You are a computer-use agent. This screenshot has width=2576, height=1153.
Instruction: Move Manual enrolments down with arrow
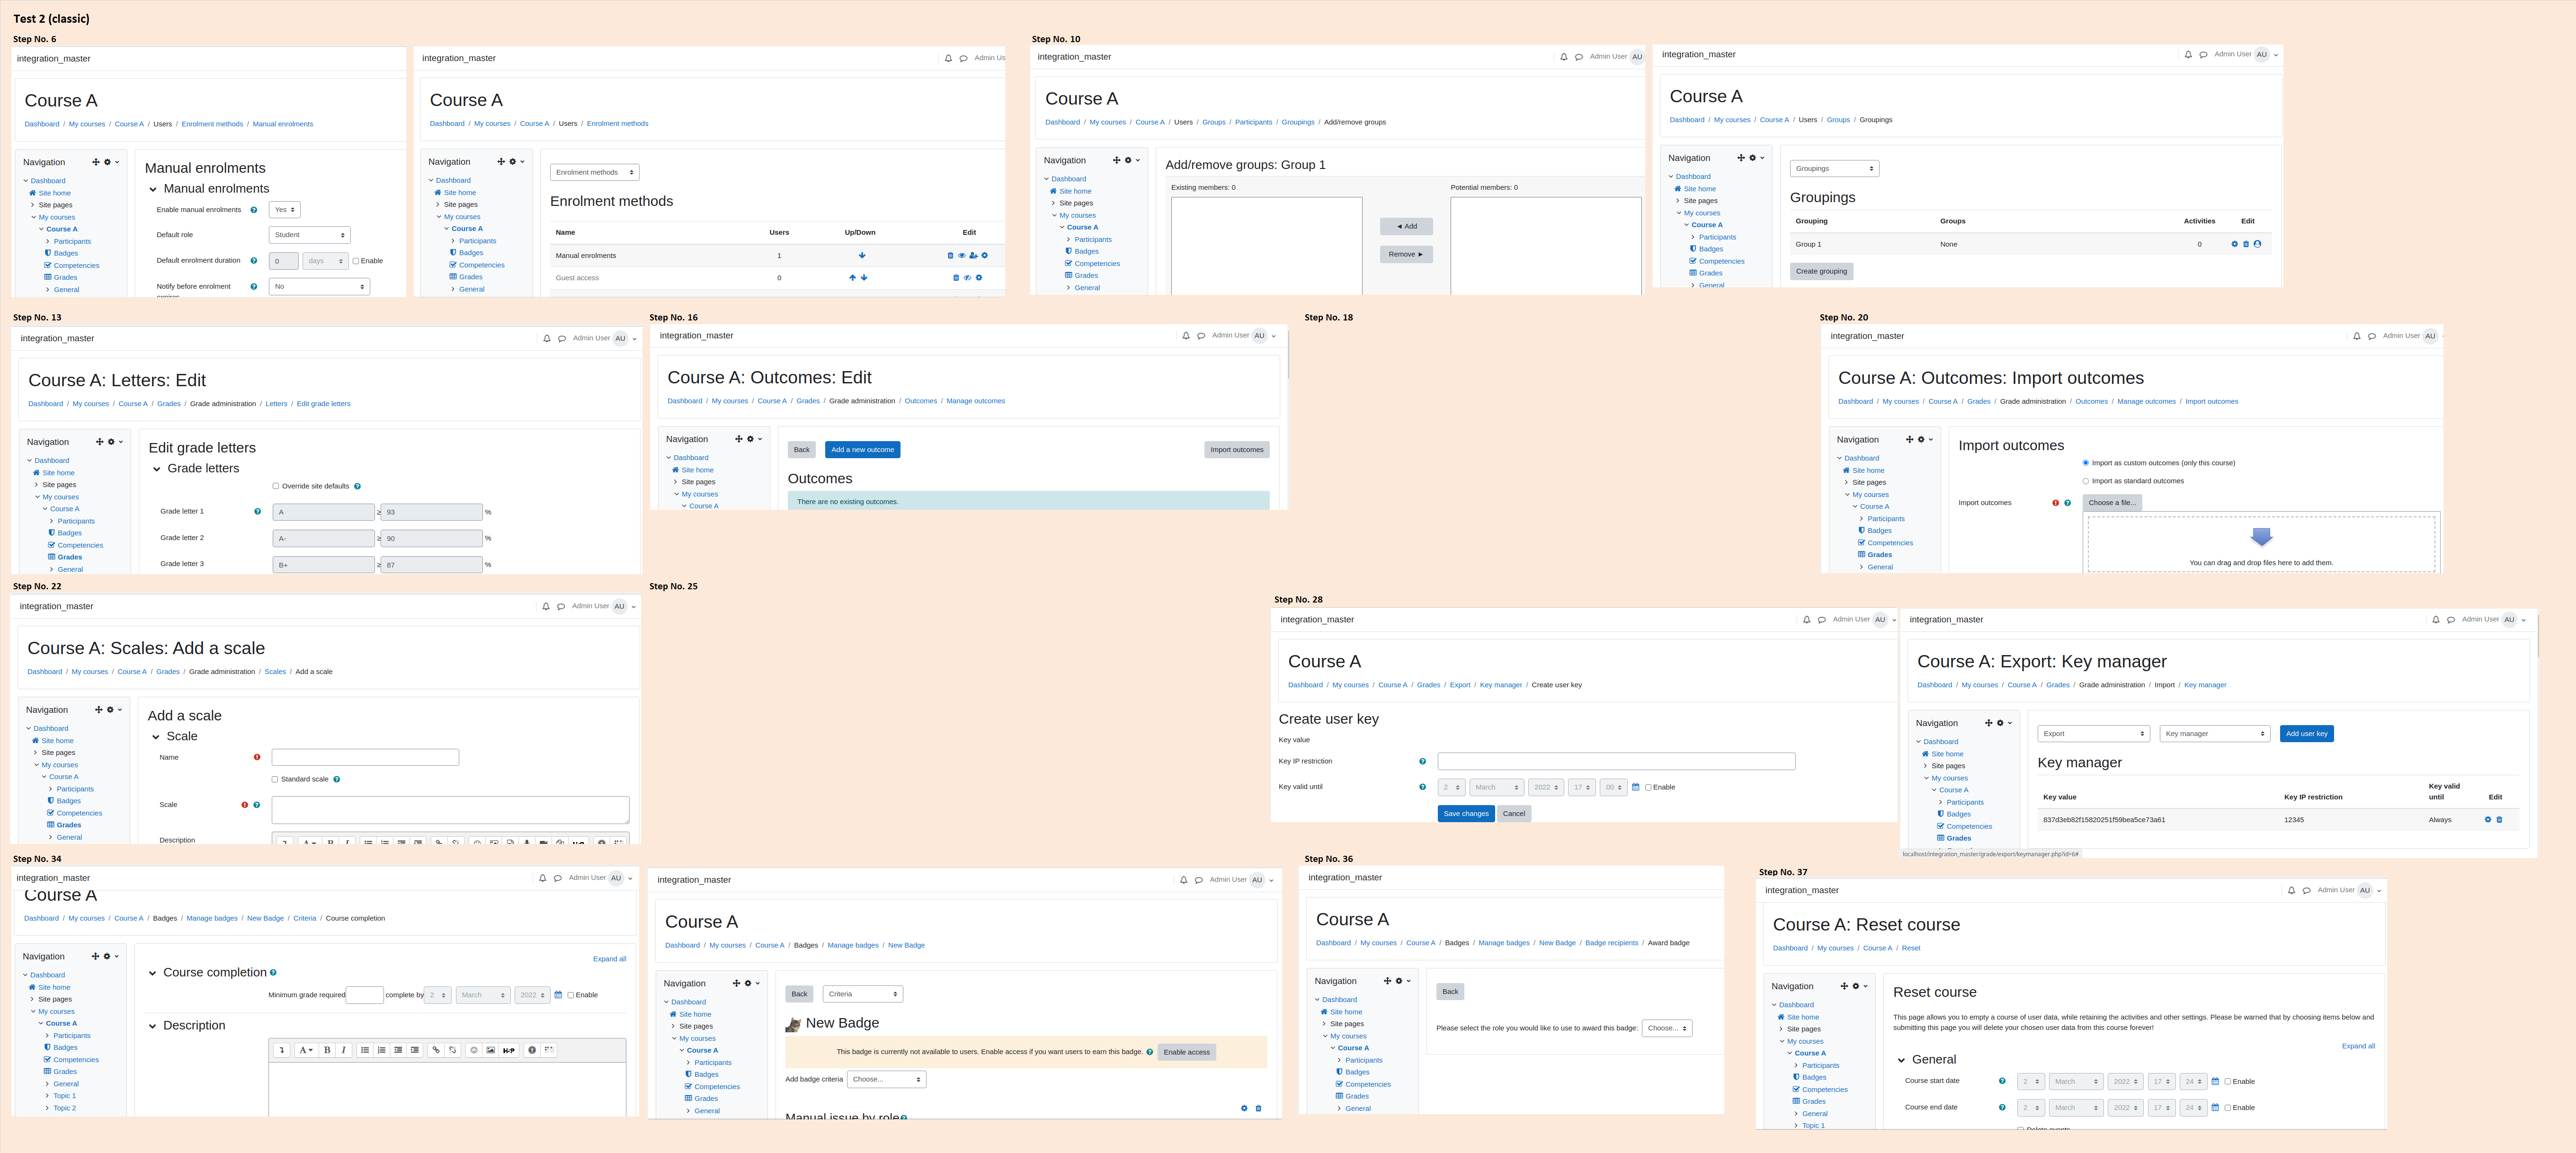click(862, 256)
